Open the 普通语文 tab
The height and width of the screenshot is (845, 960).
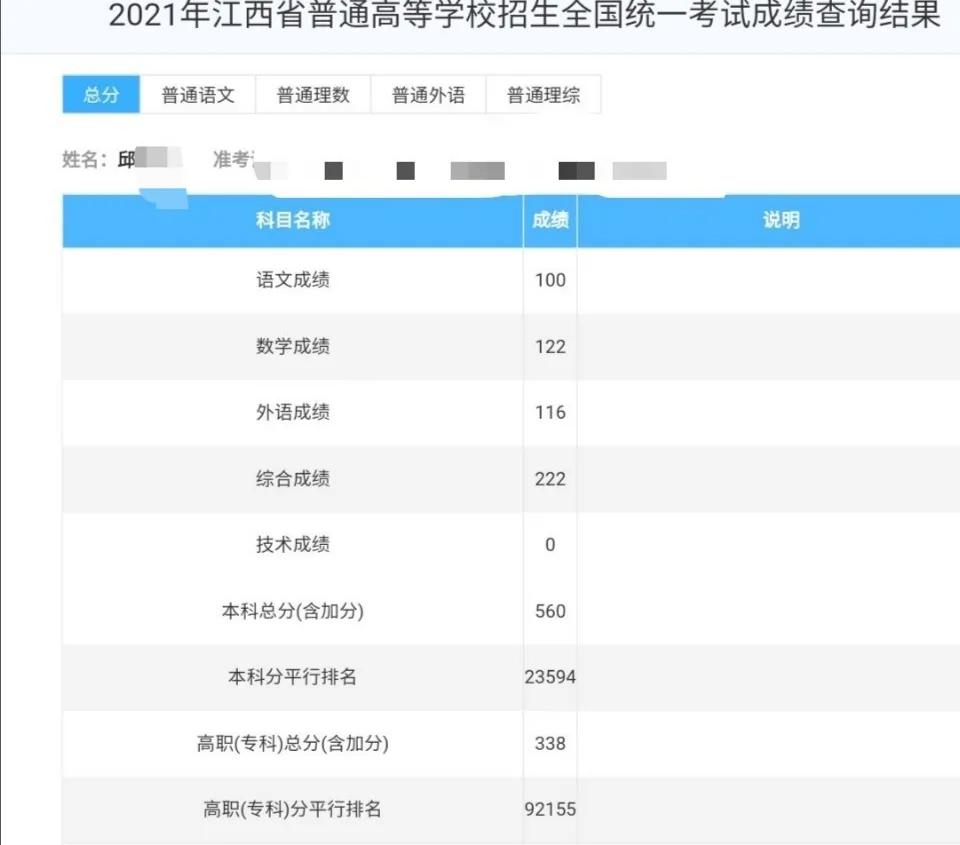pos(197,94)
